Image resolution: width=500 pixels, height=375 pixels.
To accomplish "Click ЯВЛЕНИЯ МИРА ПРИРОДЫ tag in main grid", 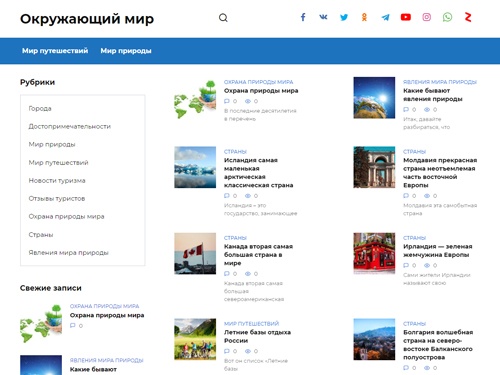I will point(440,82).
